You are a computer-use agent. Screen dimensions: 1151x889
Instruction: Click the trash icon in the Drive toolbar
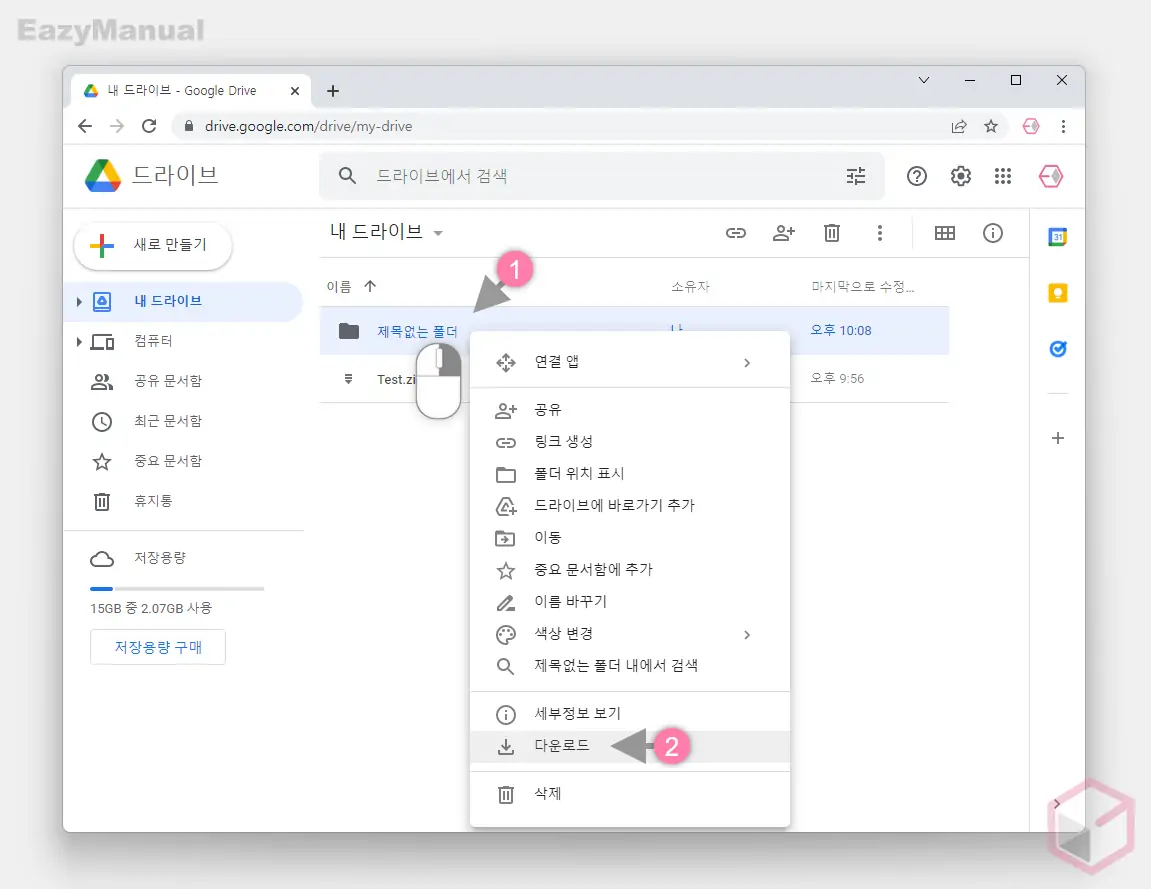tap(831, 233)
